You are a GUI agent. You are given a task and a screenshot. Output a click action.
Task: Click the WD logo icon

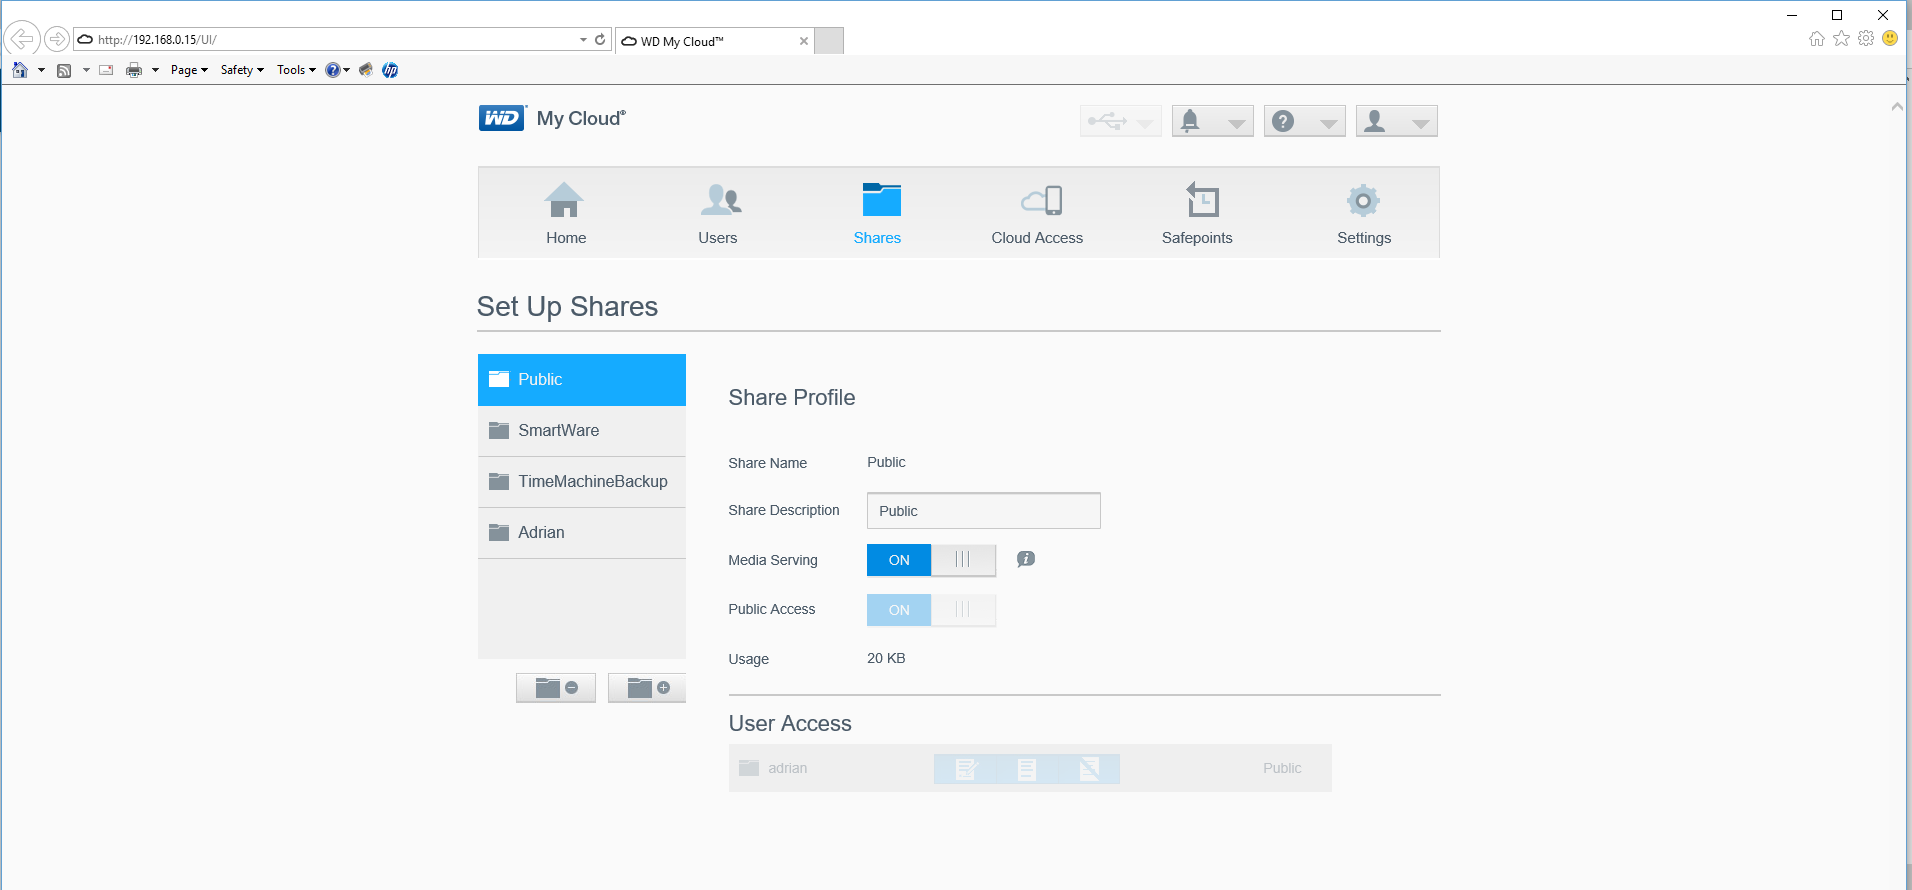coord(502,118)
